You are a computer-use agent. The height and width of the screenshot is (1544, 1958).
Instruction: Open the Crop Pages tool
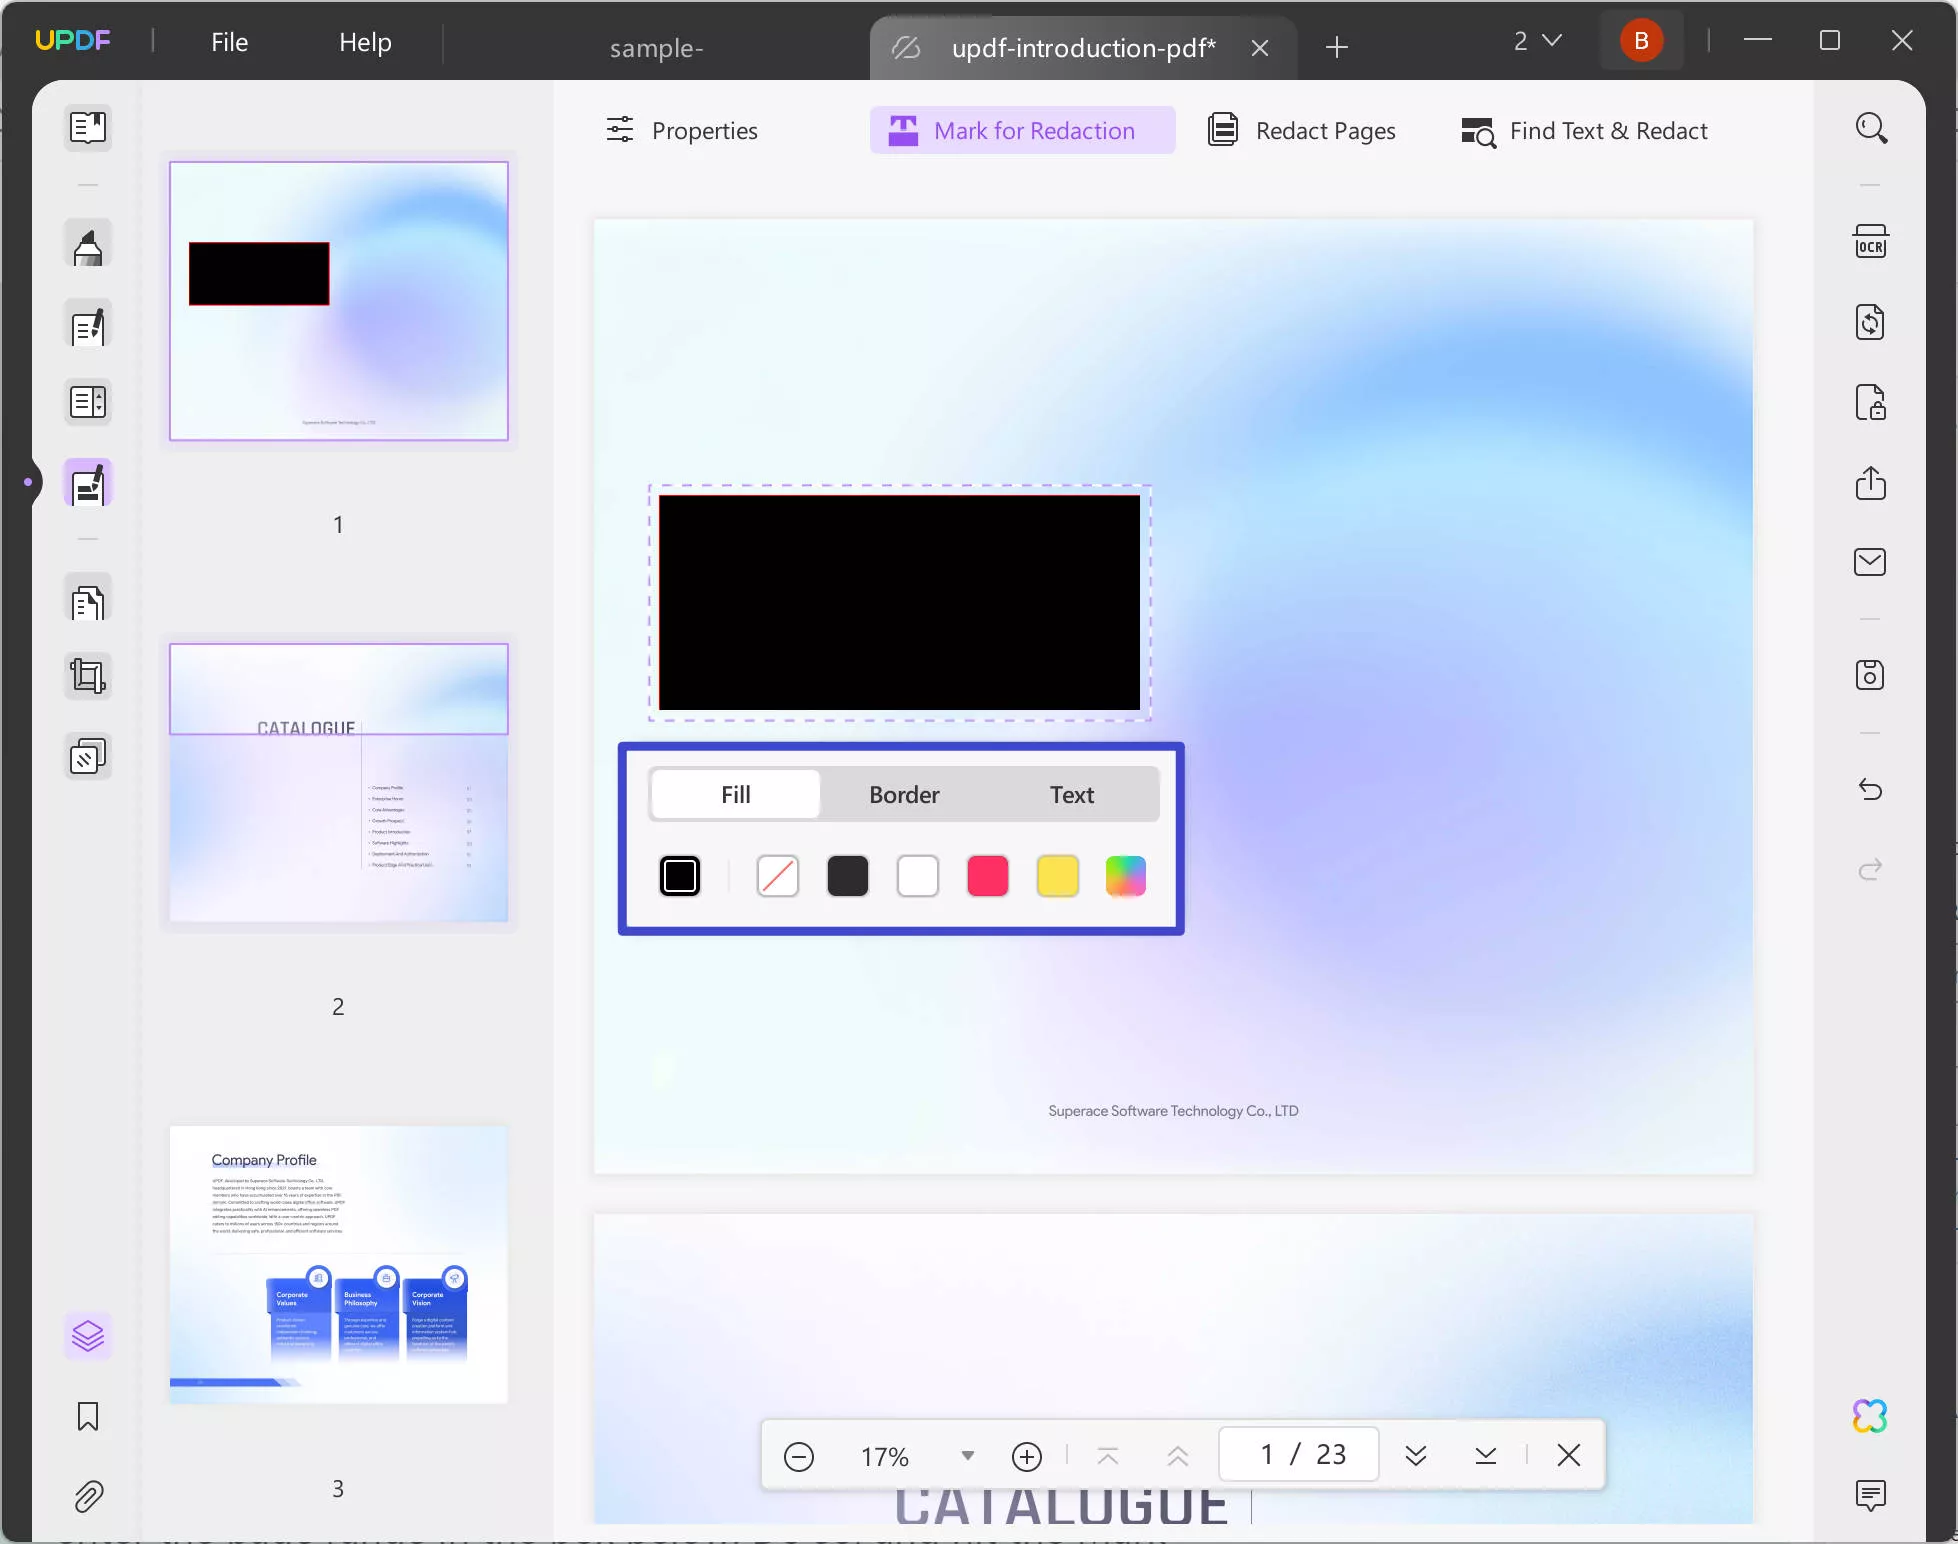(x=88, y=677)
